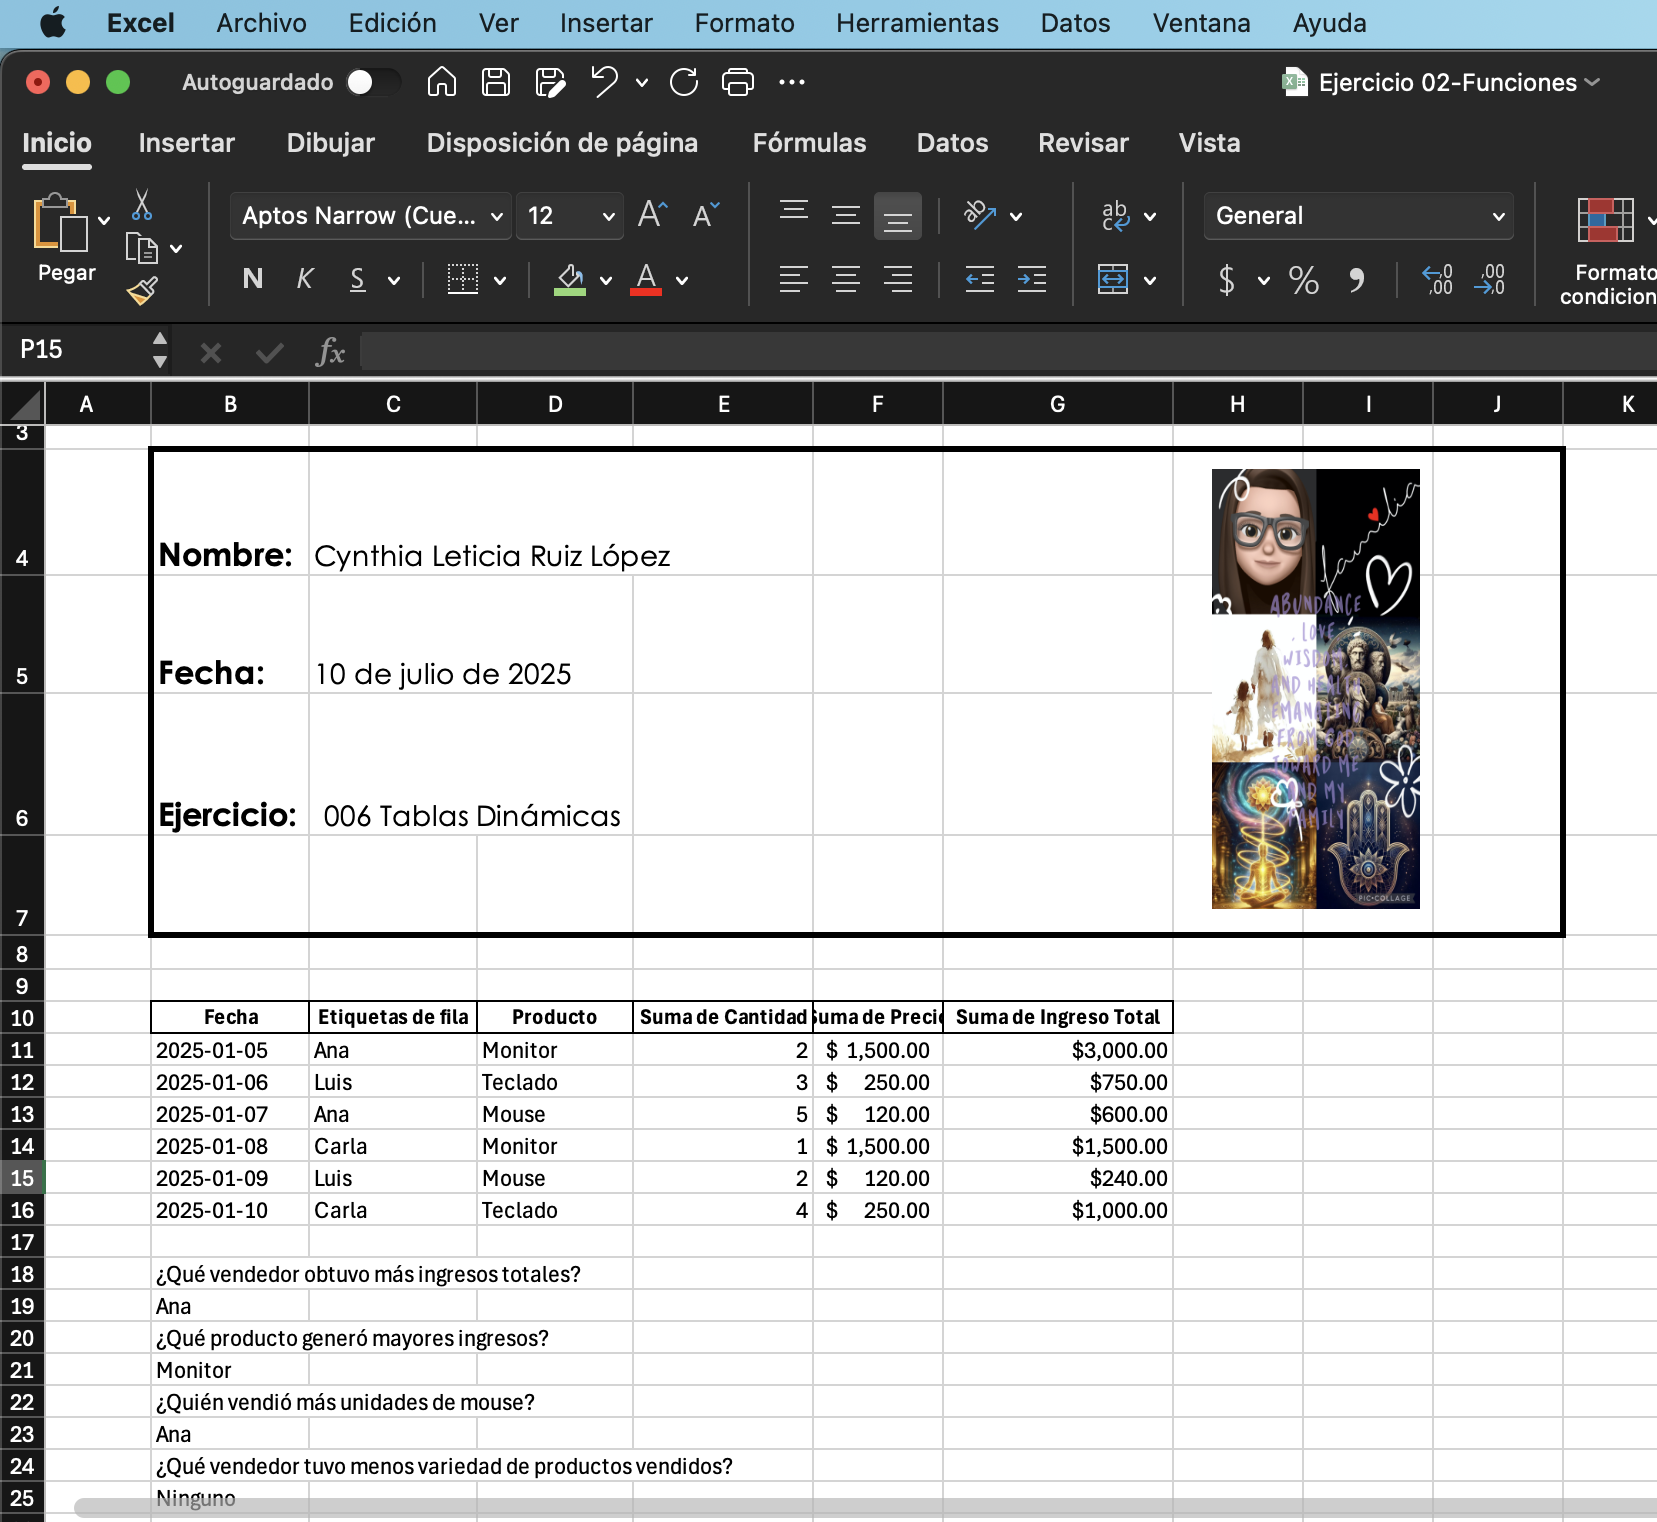Click Insert Function fx icon

coord(330,352)
